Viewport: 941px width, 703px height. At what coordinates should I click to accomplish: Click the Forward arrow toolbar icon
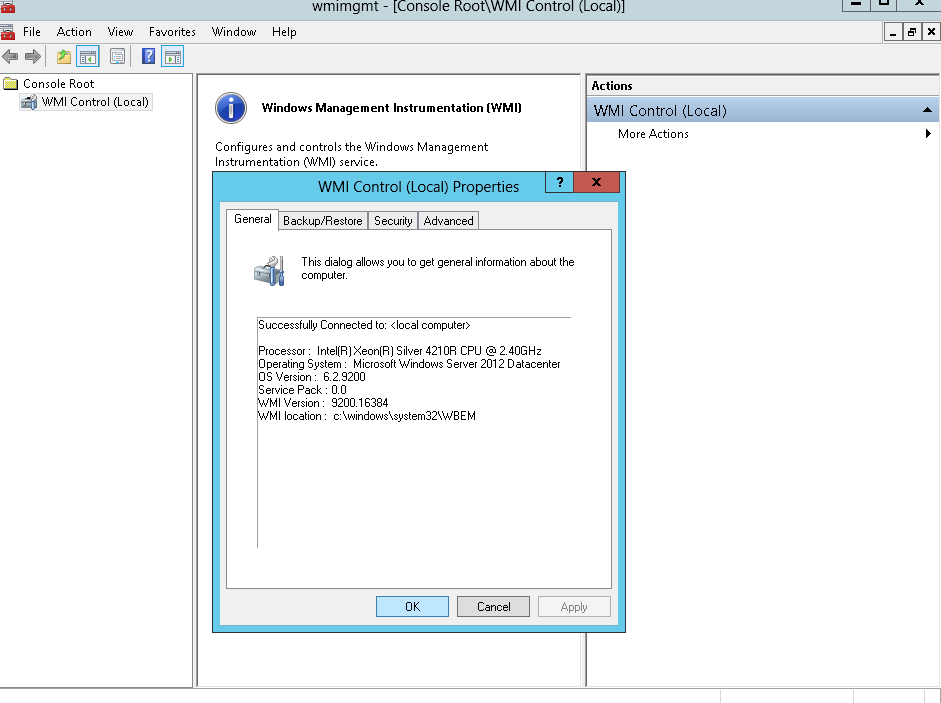pos(32,57)
